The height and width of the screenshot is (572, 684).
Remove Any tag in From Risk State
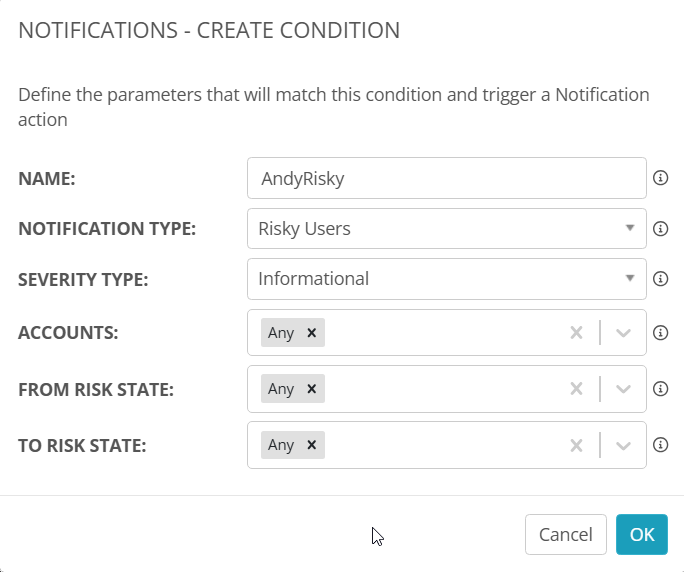311,389
